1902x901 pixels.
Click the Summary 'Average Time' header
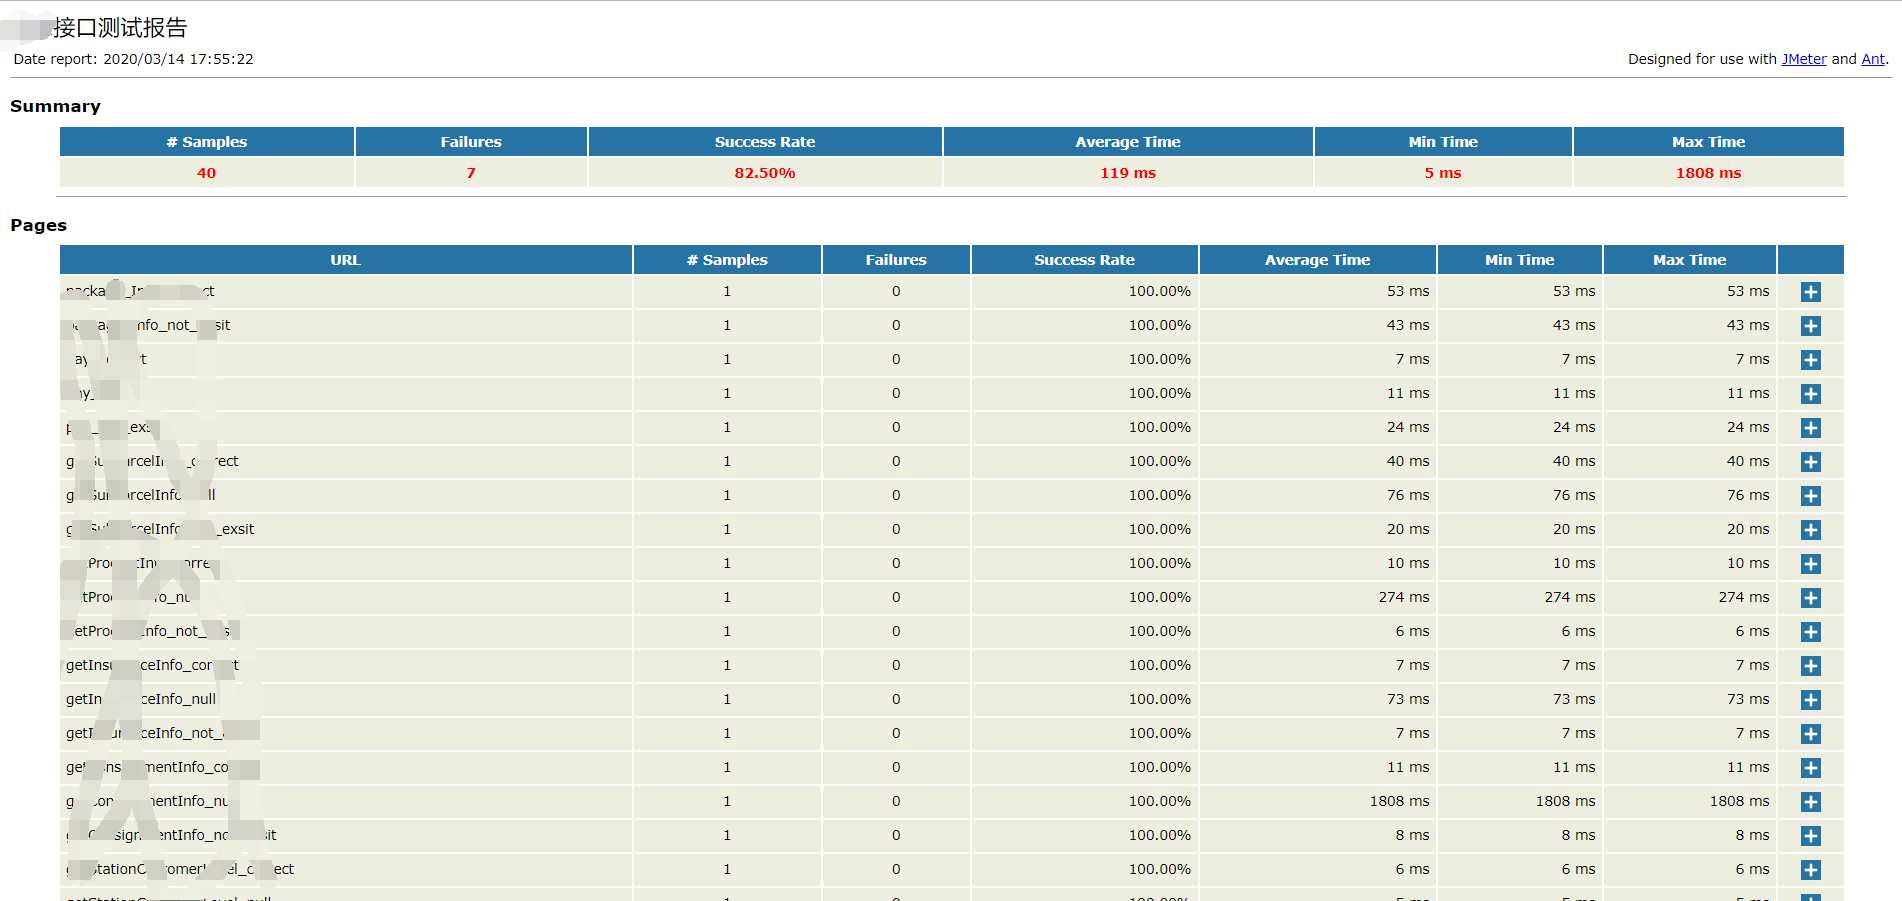(1128, 142)
